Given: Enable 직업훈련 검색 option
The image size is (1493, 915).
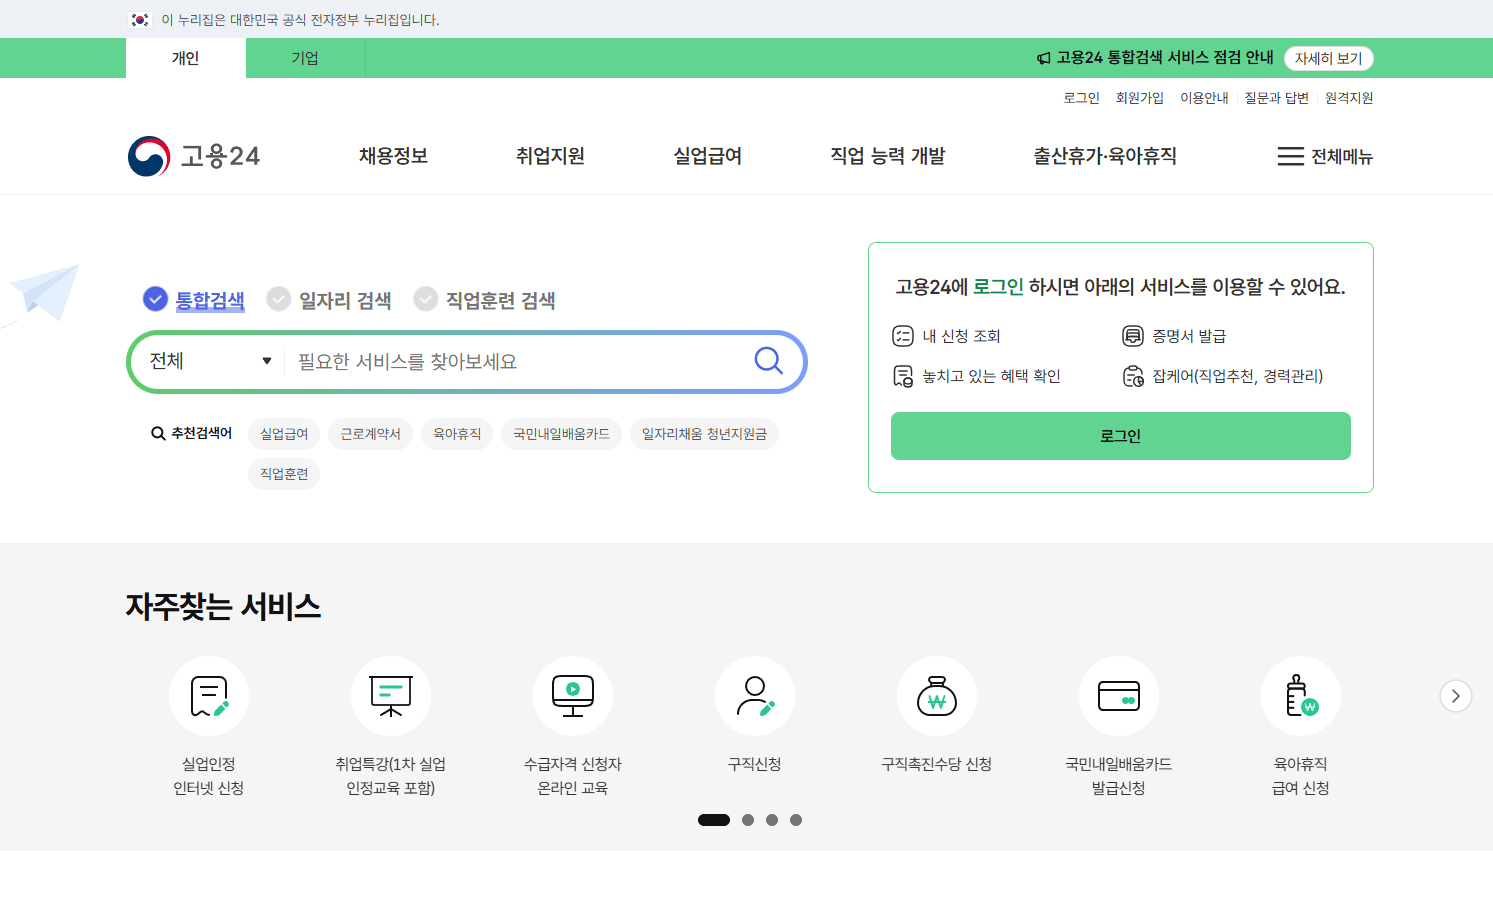Looking at the screenshot, I should click(485, 299).
